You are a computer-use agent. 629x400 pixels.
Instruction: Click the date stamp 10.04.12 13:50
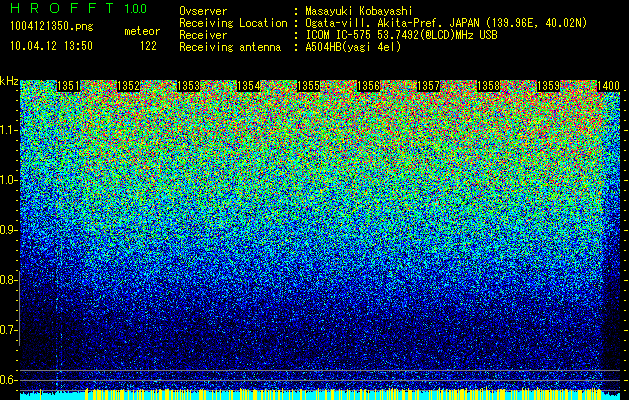point(51,46)
